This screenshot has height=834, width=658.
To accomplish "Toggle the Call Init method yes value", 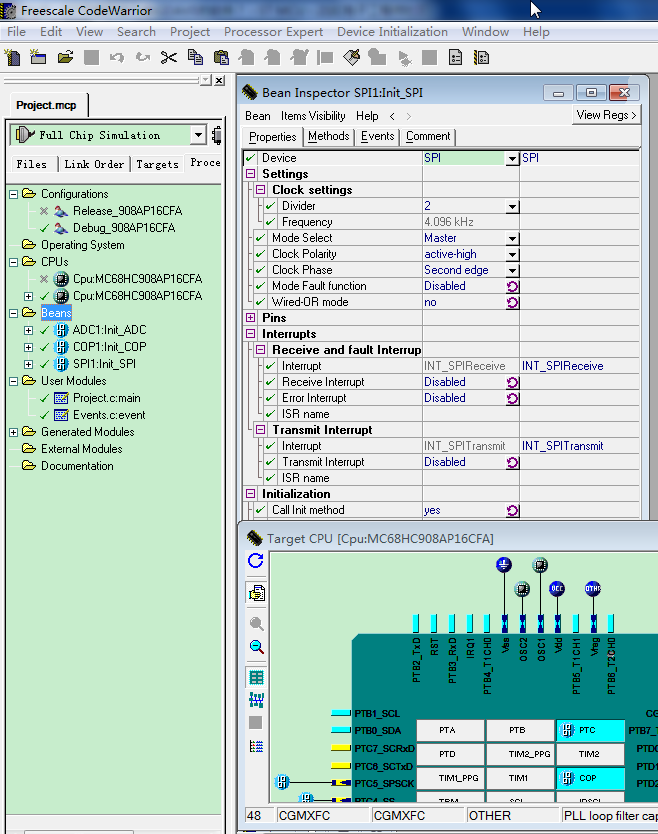I will [512, 511].
